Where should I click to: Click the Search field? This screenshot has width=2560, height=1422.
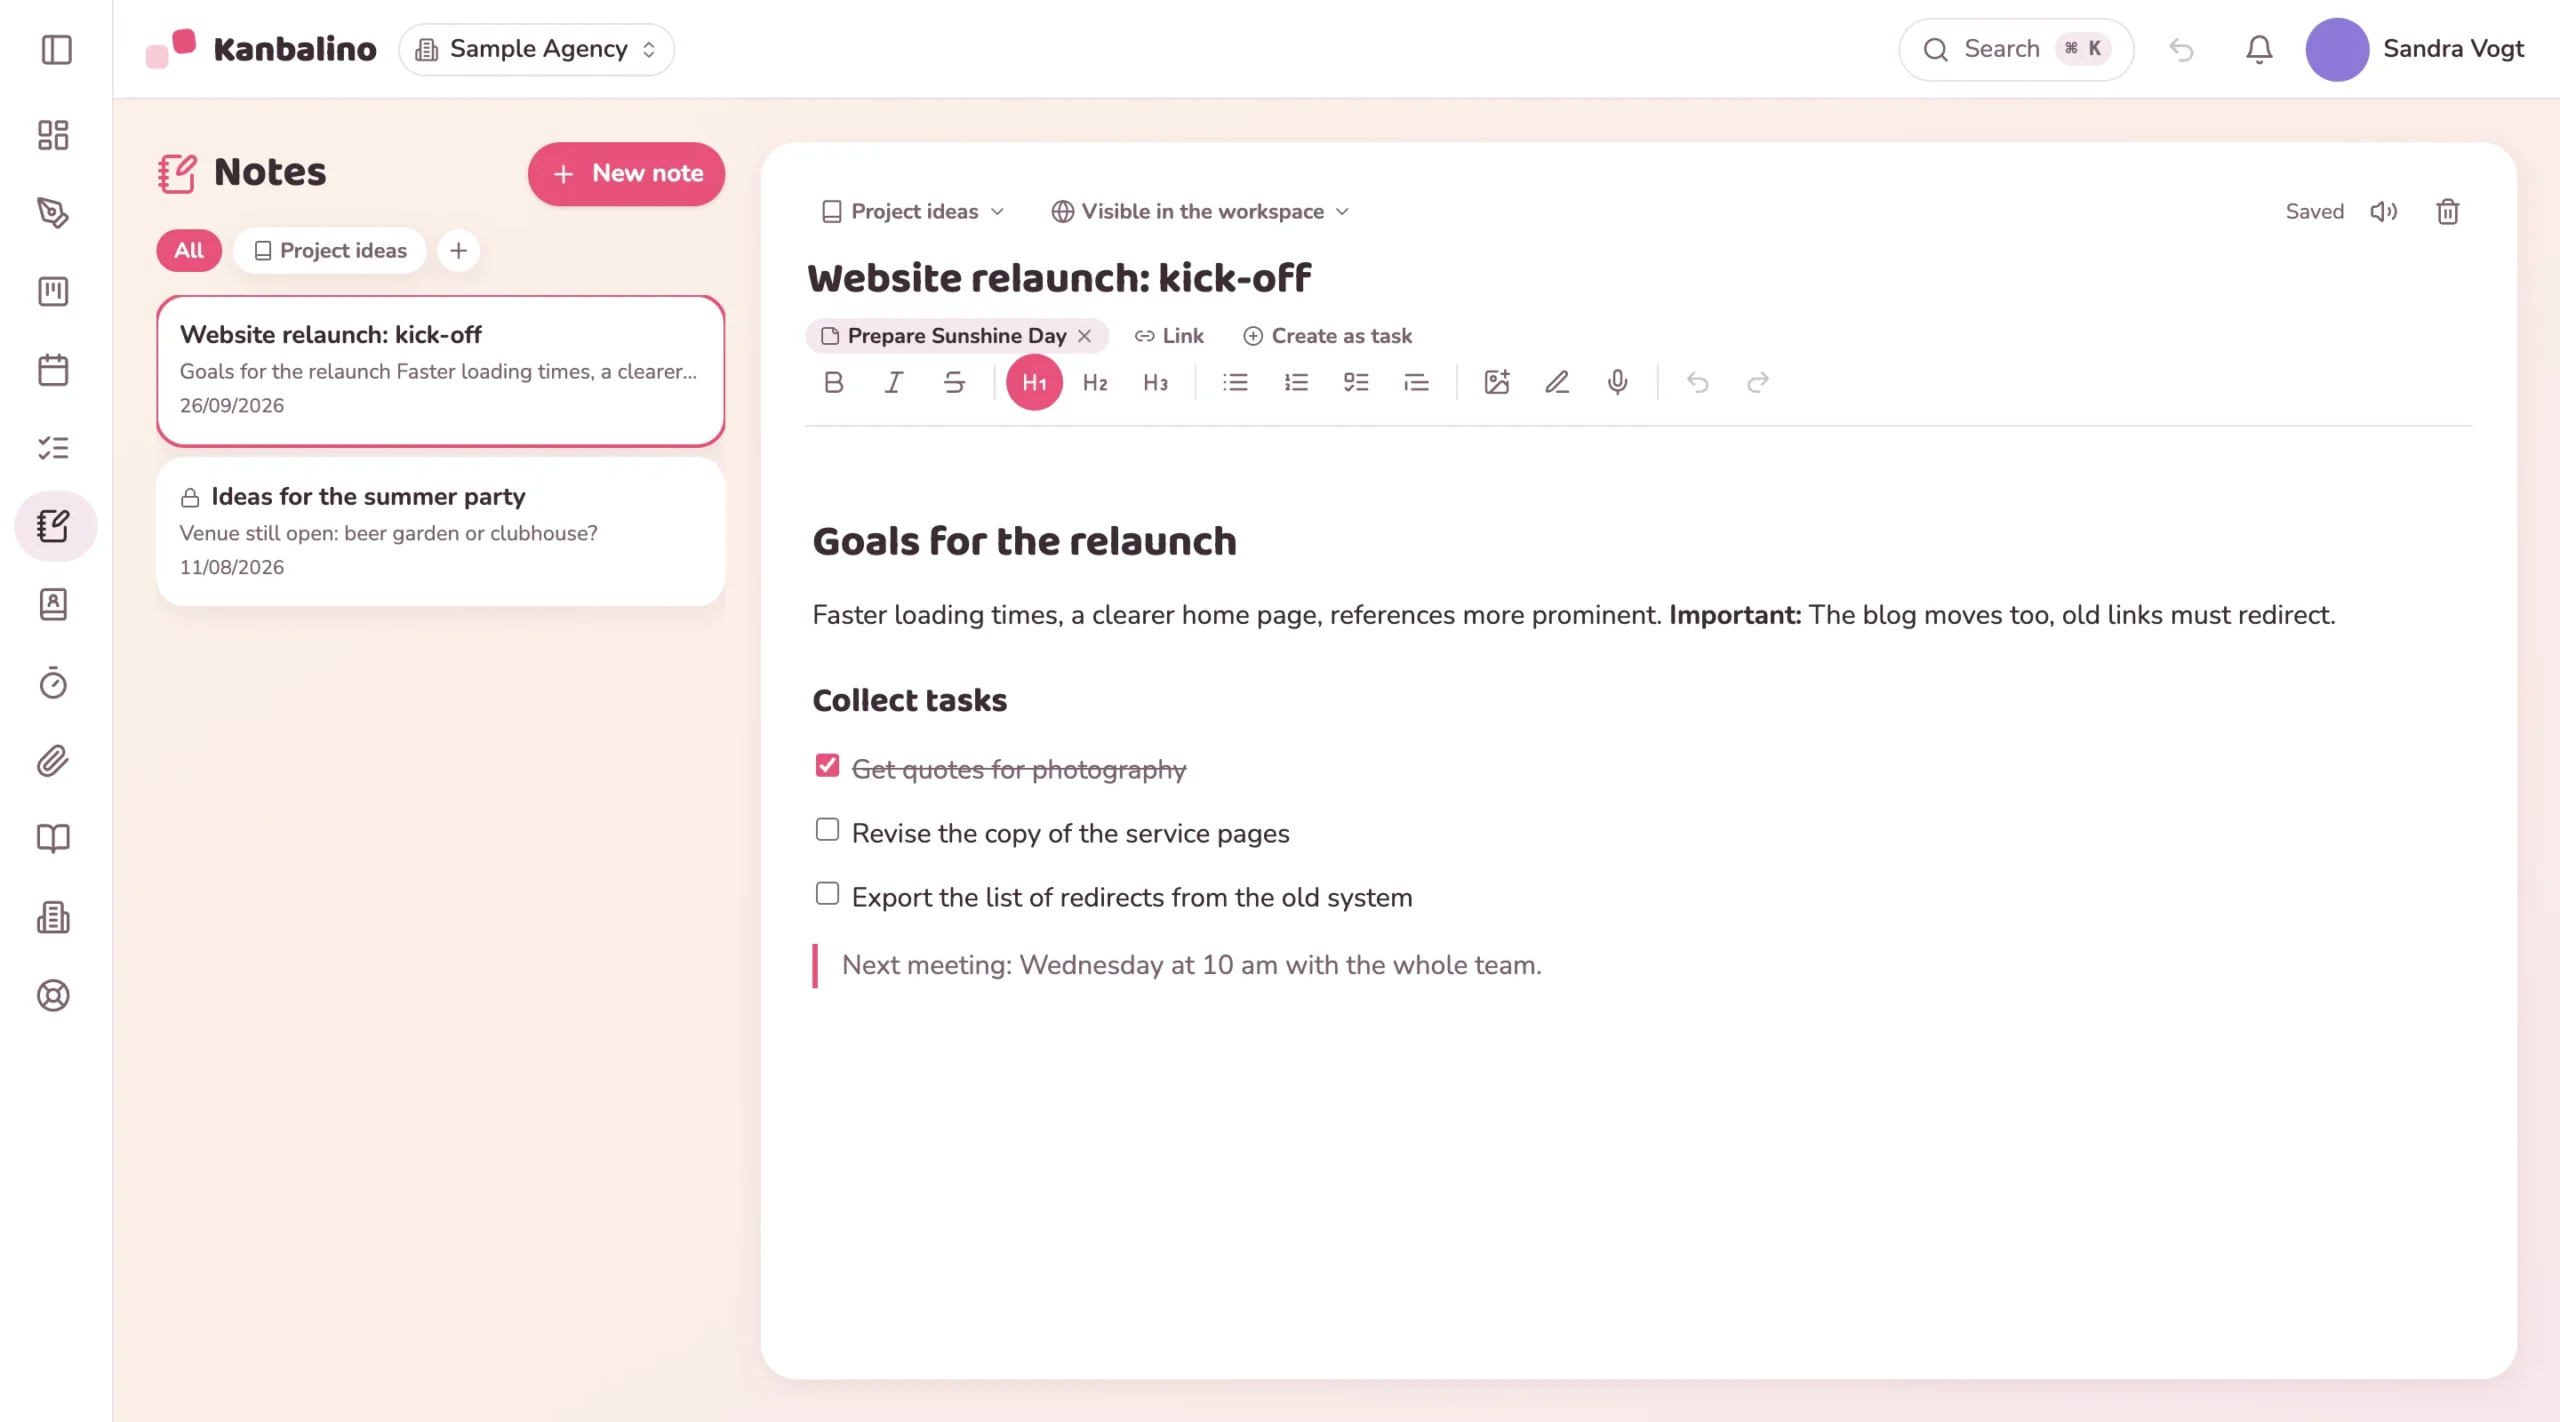2016,49
